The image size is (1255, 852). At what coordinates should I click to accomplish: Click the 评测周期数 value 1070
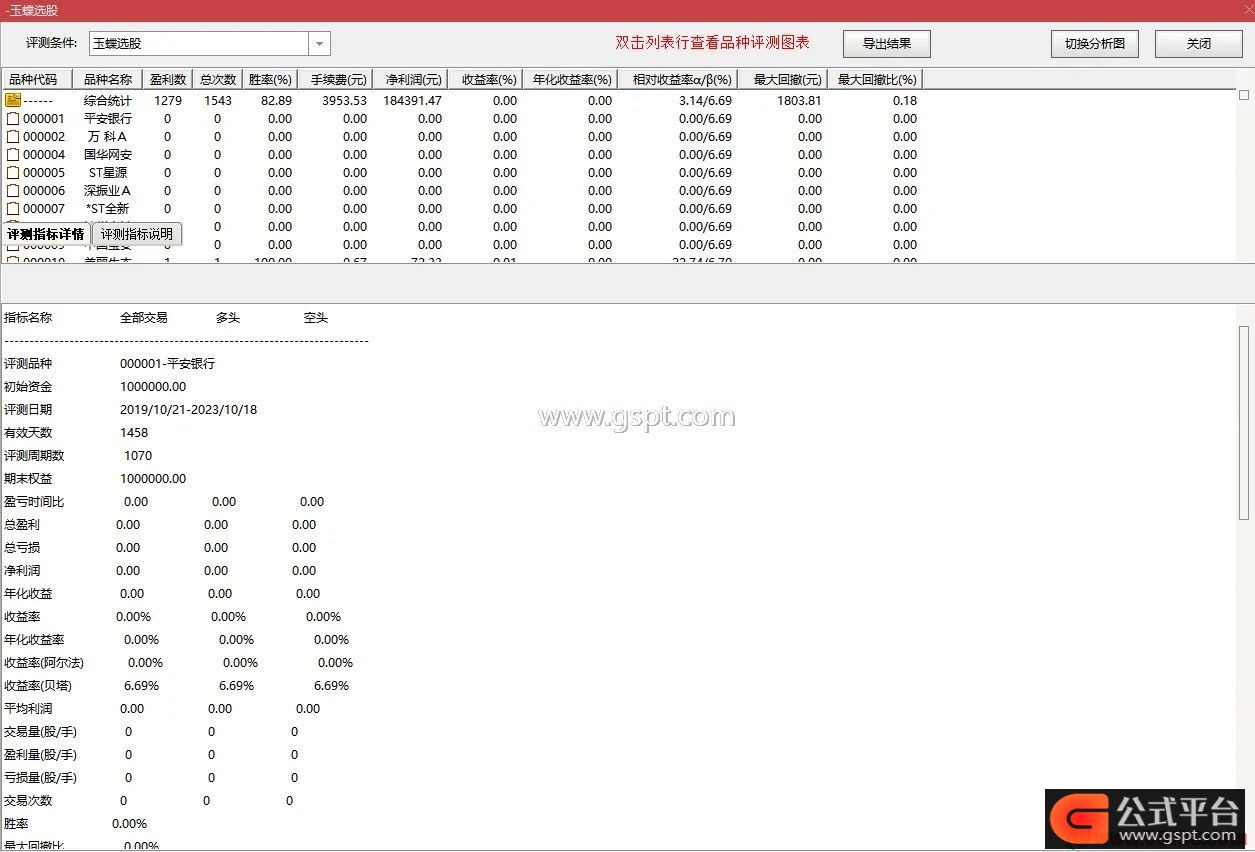pyautogui.click(x=138, y=455)
